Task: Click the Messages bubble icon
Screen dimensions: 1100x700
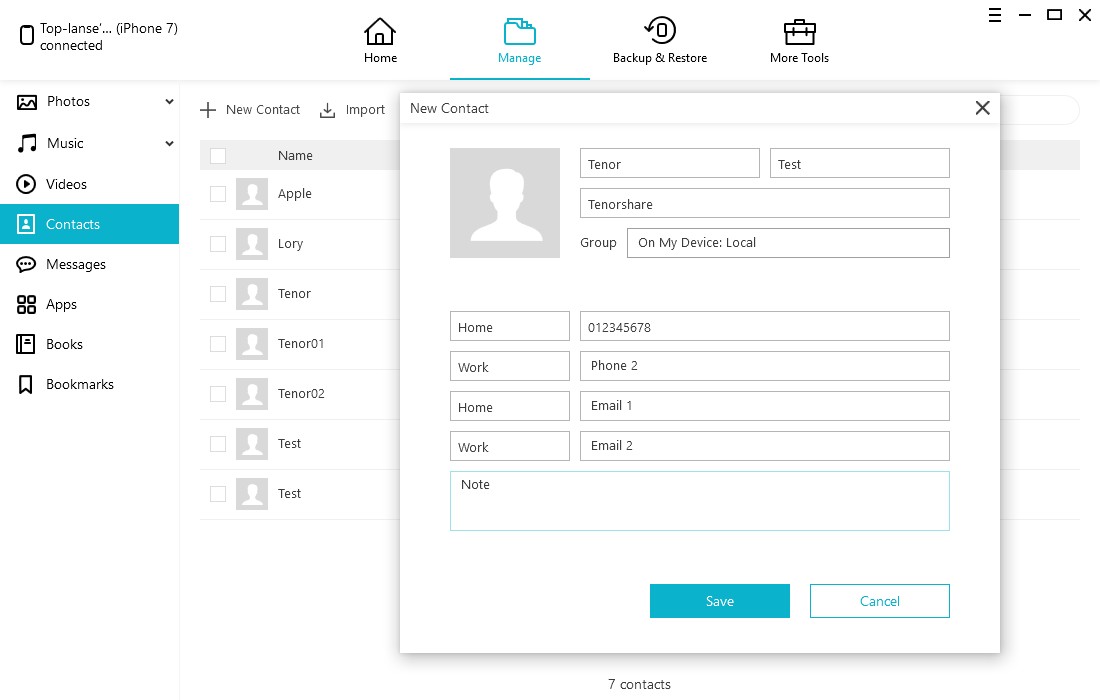Action: (x=26, y=264)
